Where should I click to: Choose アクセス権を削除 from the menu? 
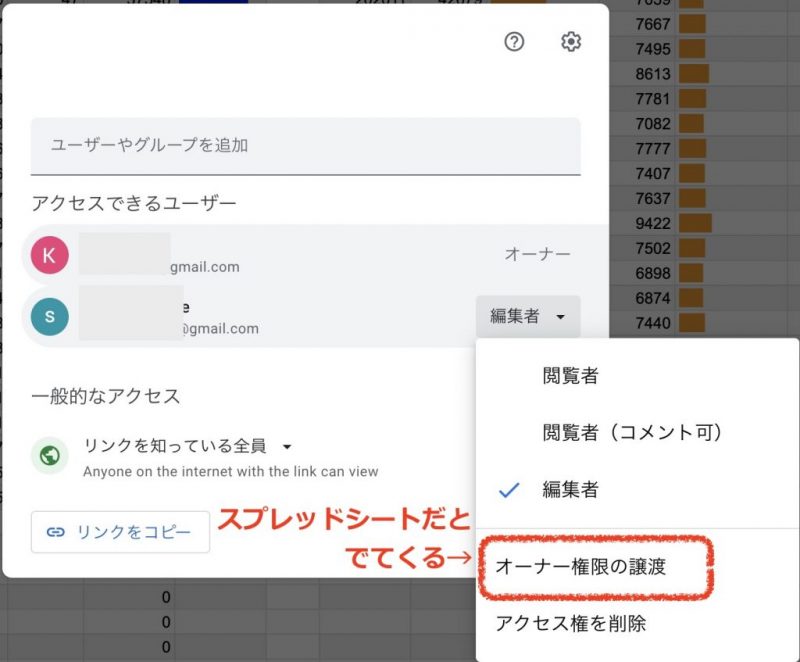pyautogui.click(x=571, y=624)
